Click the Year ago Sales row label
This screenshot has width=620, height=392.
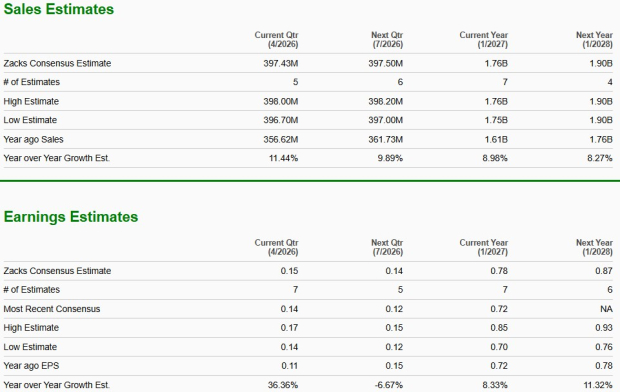(x=33, y=139)
